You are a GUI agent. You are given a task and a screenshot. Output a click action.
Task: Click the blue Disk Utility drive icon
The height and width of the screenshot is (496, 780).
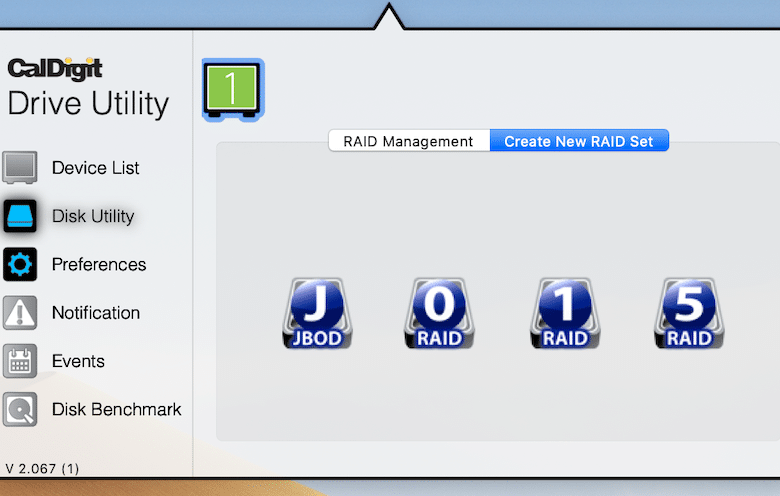pos(20,216)
